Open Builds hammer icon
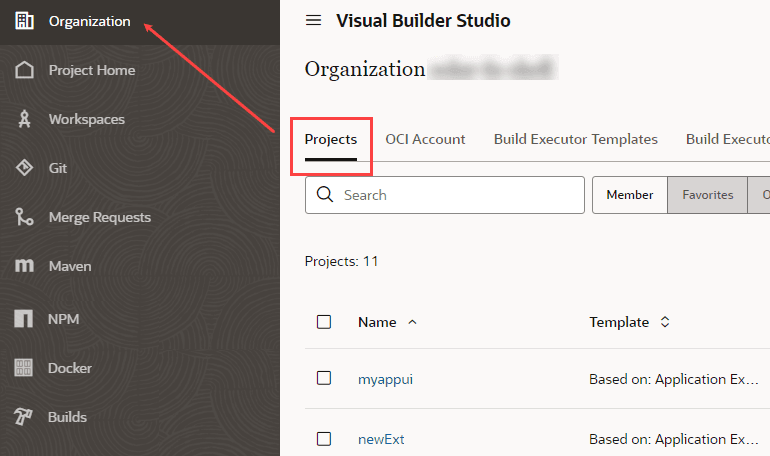 [23, 417]
